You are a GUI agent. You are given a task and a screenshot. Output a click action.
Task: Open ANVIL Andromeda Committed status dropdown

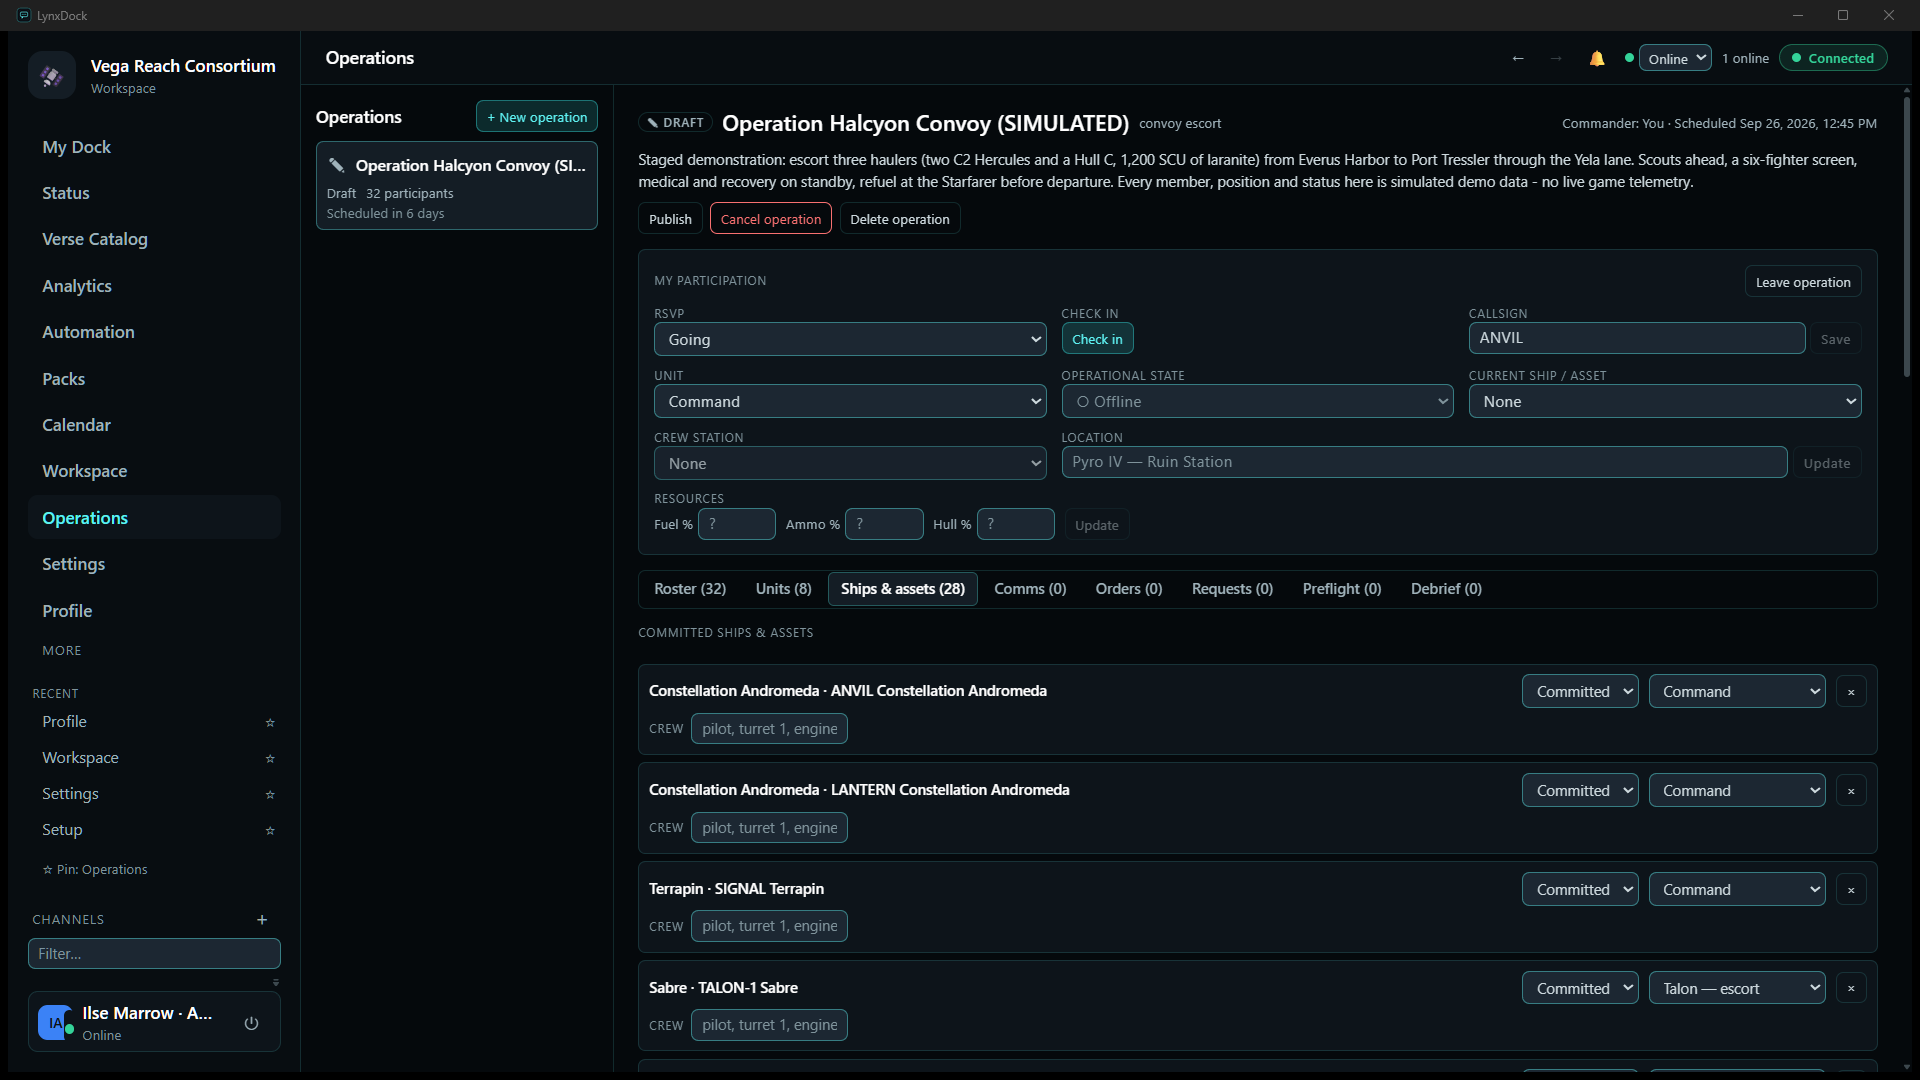1580,692
